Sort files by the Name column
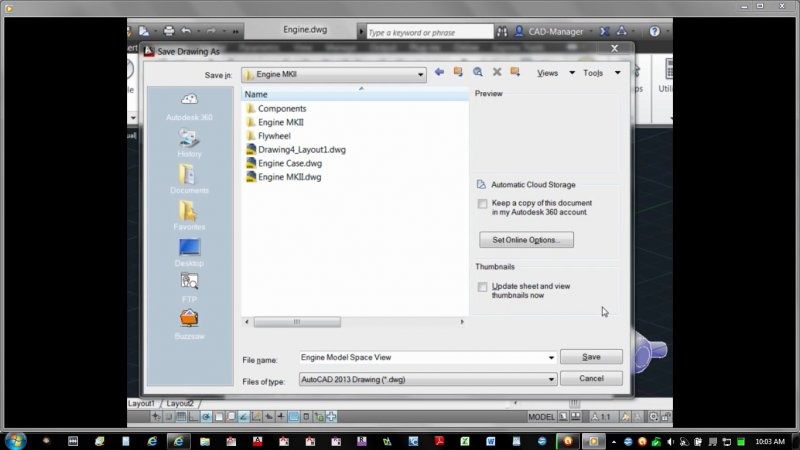Image resolution: width=800 pixels, height=450 pixels. coord(355,94)
